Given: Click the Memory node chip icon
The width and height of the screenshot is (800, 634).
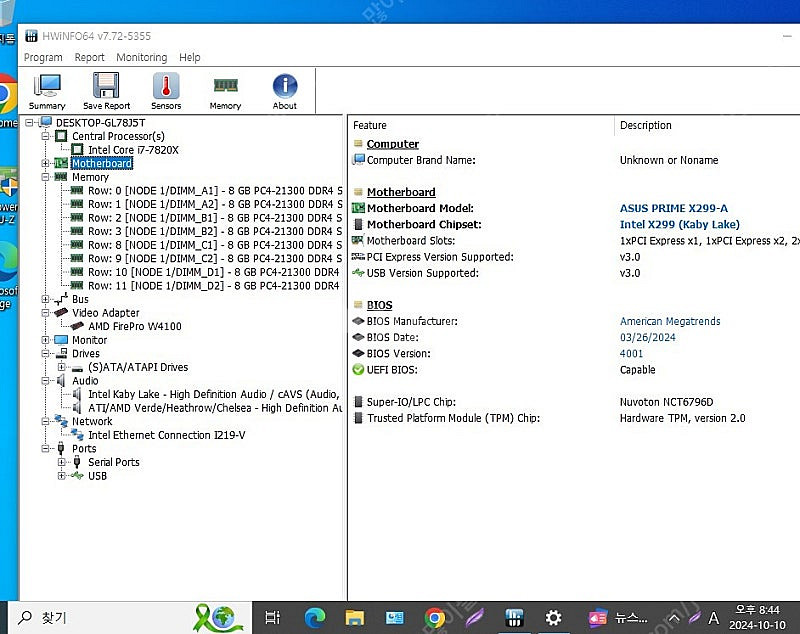Looking at the screenshot, I should point(61,177).
